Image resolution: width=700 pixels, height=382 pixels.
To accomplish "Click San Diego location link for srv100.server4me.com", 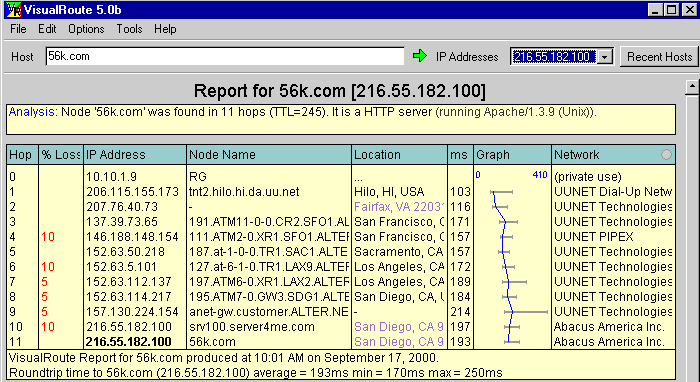I will click(399, 327).
